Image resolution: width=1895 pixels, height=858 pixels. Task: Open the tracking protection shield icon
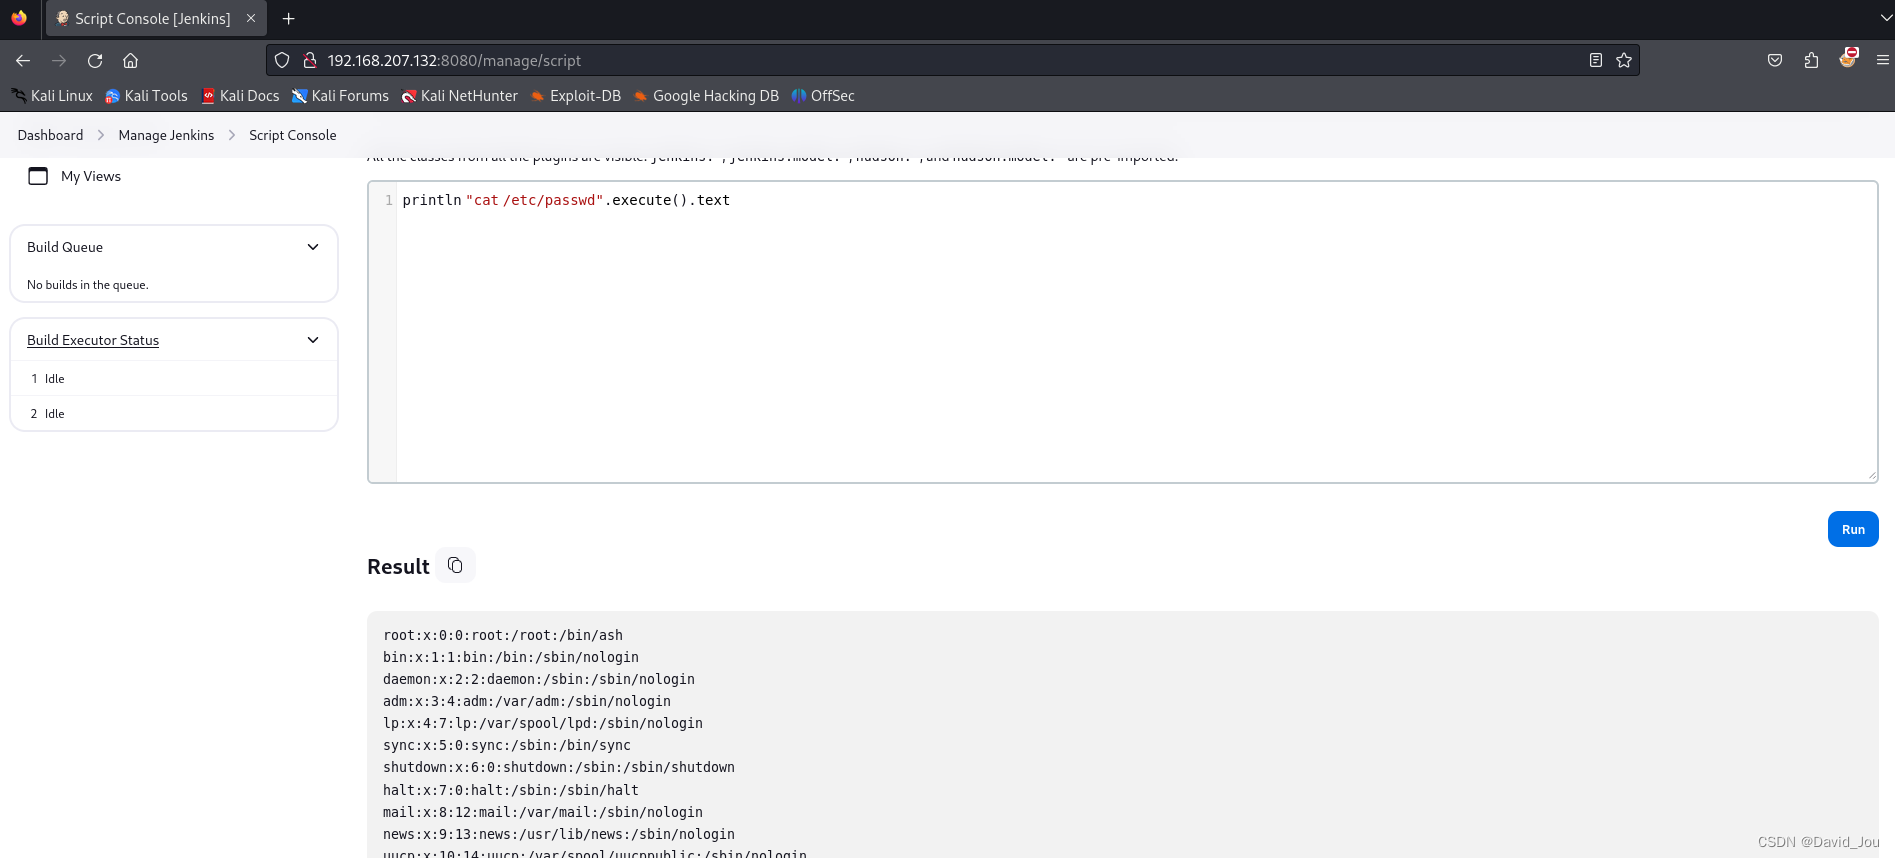pyautogui.click(x=282, y=61)
